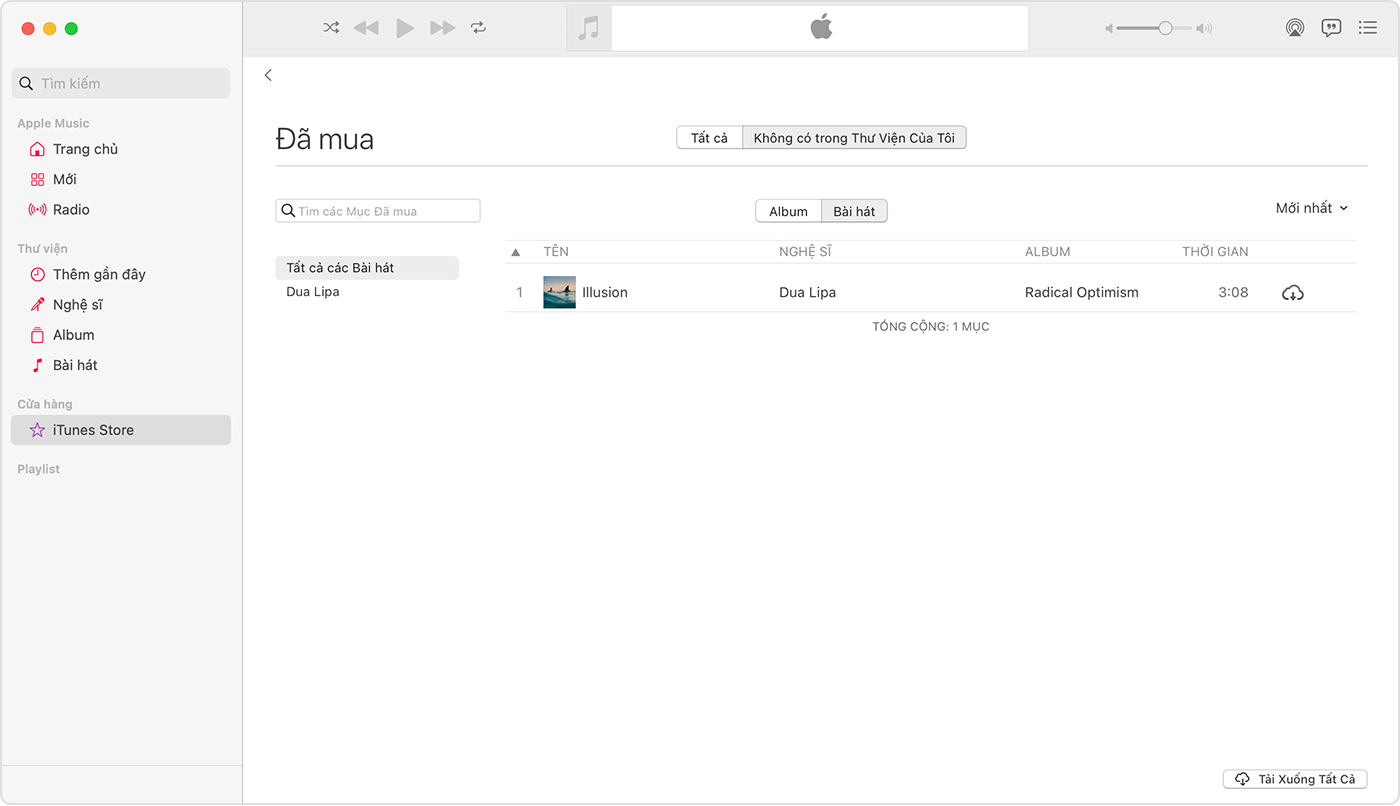This screenshot has width=1400, height=806.
Task: Focus the Tìm các Mục Đã mua field
Action: pyautogui.click(x=378, y=211)
